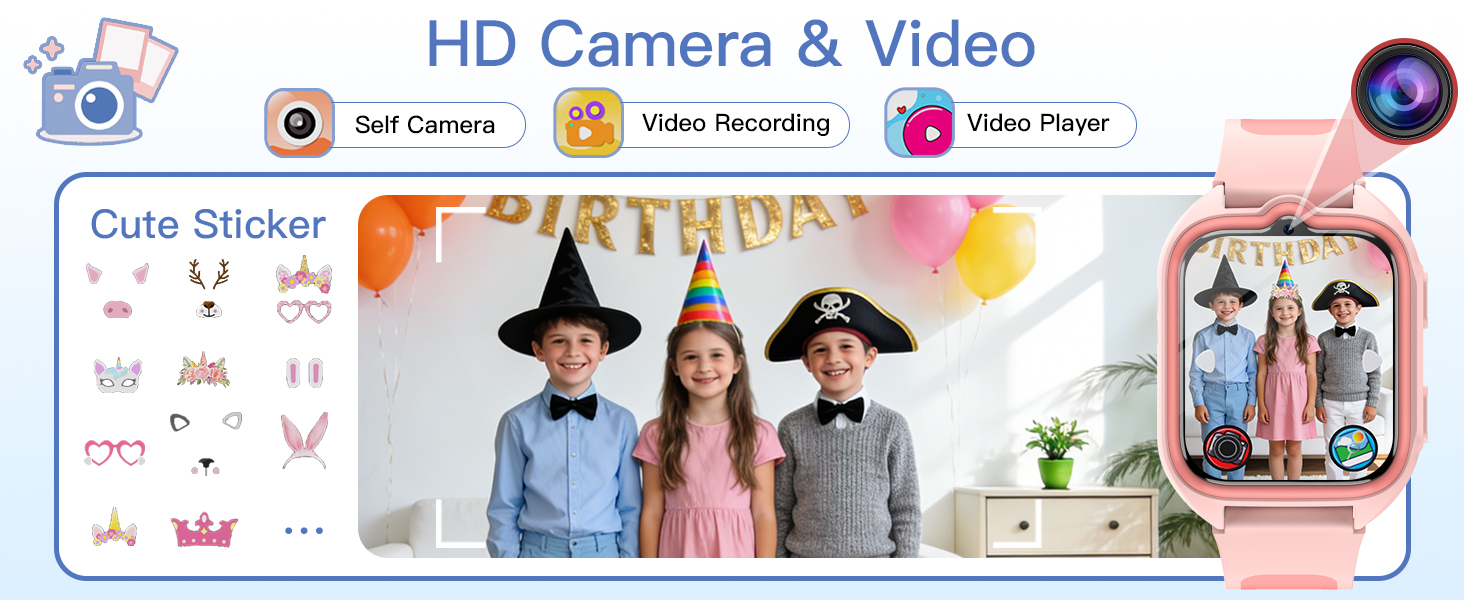Click the Cute Sticker heading
Viewport: 1464px width, 600px height.
(208, 225)
